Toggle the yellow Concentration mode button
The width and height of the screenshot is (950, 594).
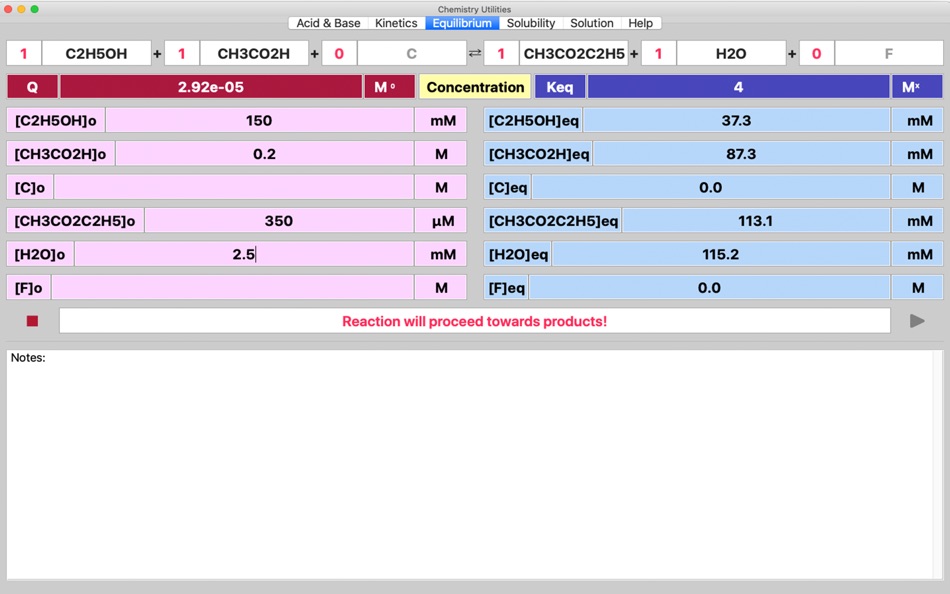pos(475,87)
